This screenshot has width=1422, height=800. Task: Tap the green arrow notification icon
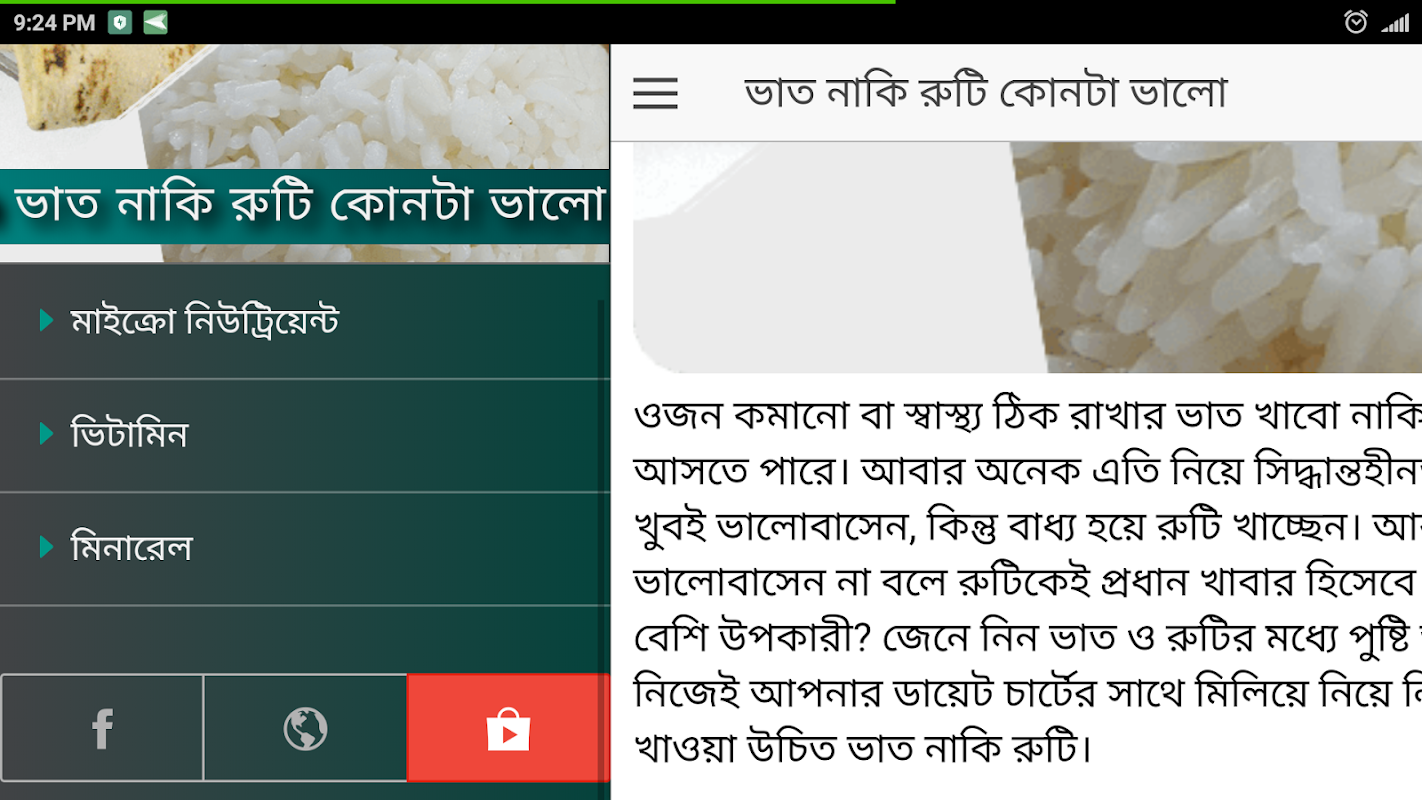click(x=155, y=22)
